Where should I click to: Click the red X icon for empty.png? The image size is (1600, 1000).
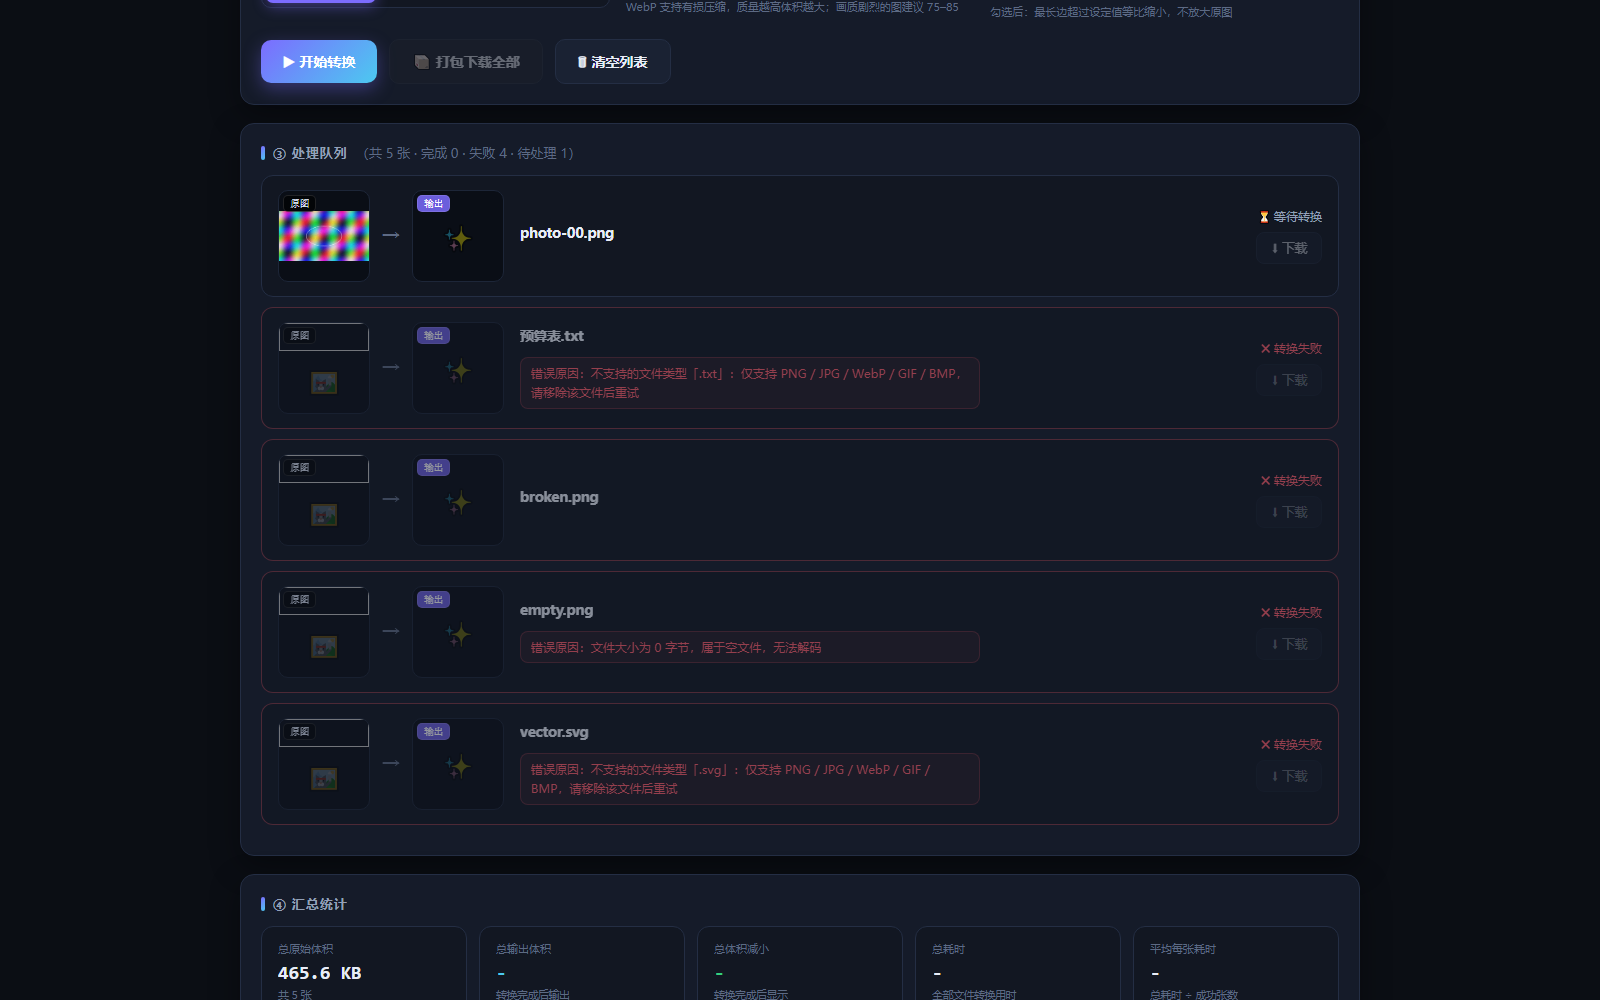click(1265, 613)
